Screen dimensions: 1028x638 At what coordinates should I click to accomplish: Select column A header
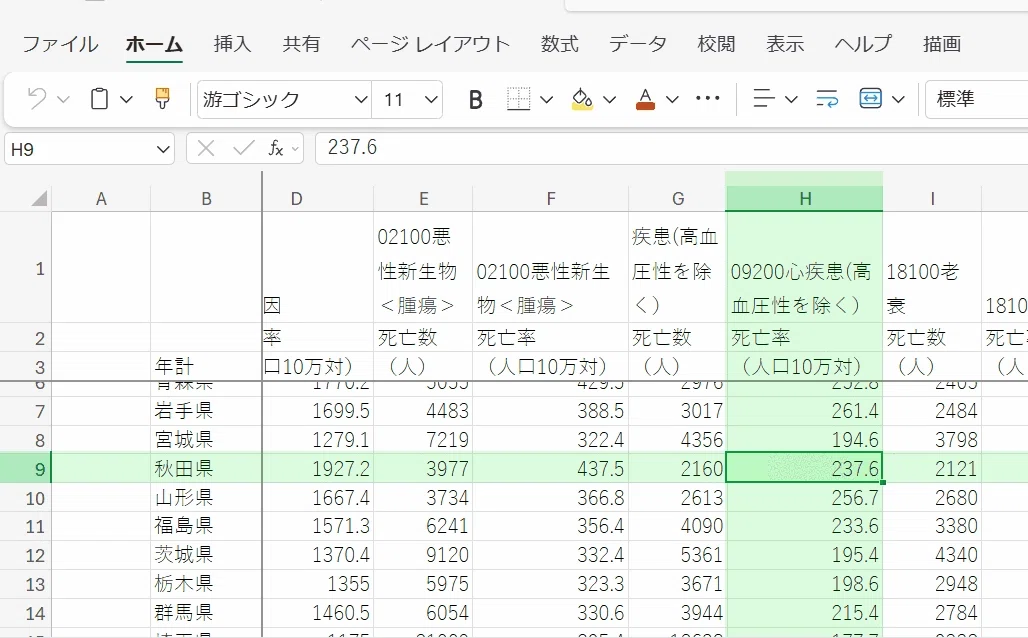click(x=101, y=199)
